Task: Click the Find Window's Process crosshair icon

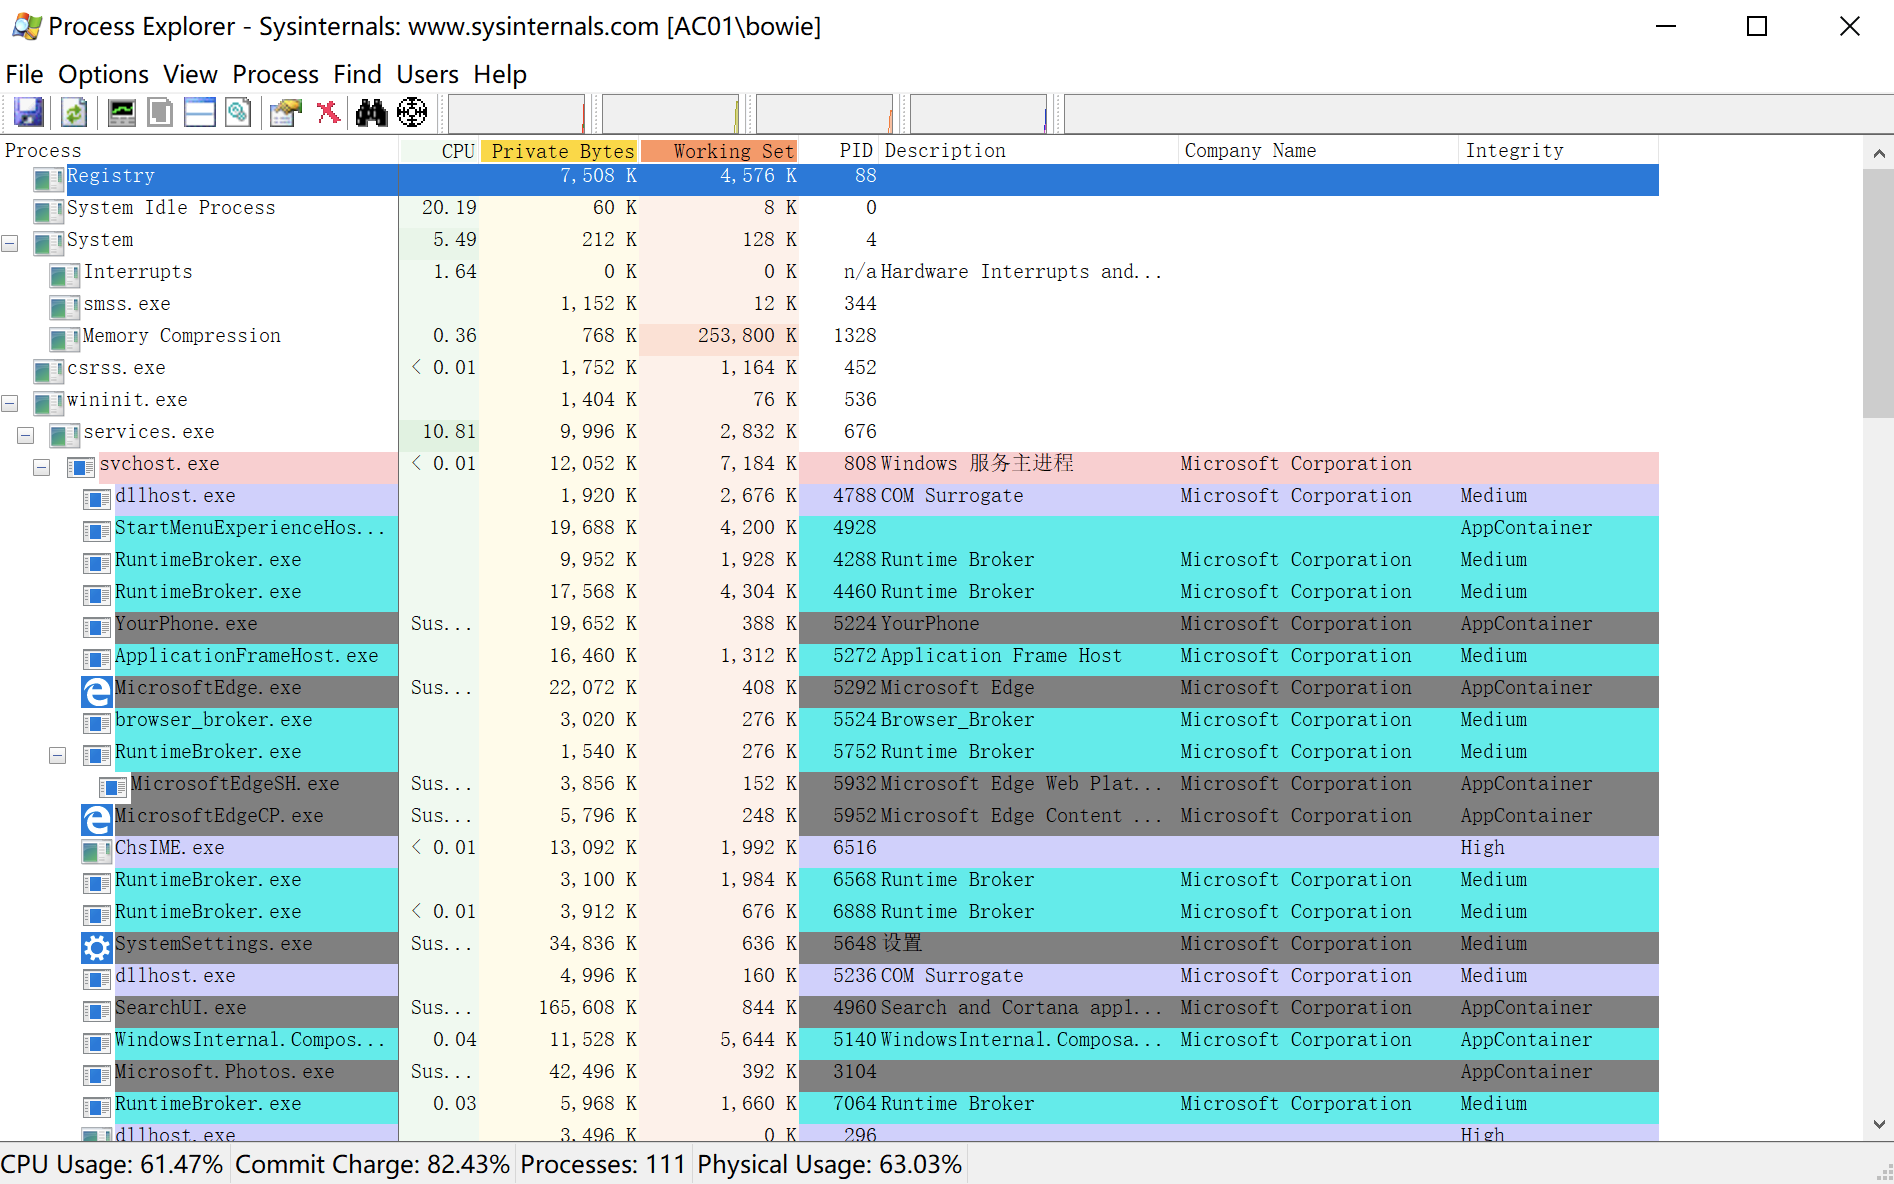Action: click(x=412, y=112)
